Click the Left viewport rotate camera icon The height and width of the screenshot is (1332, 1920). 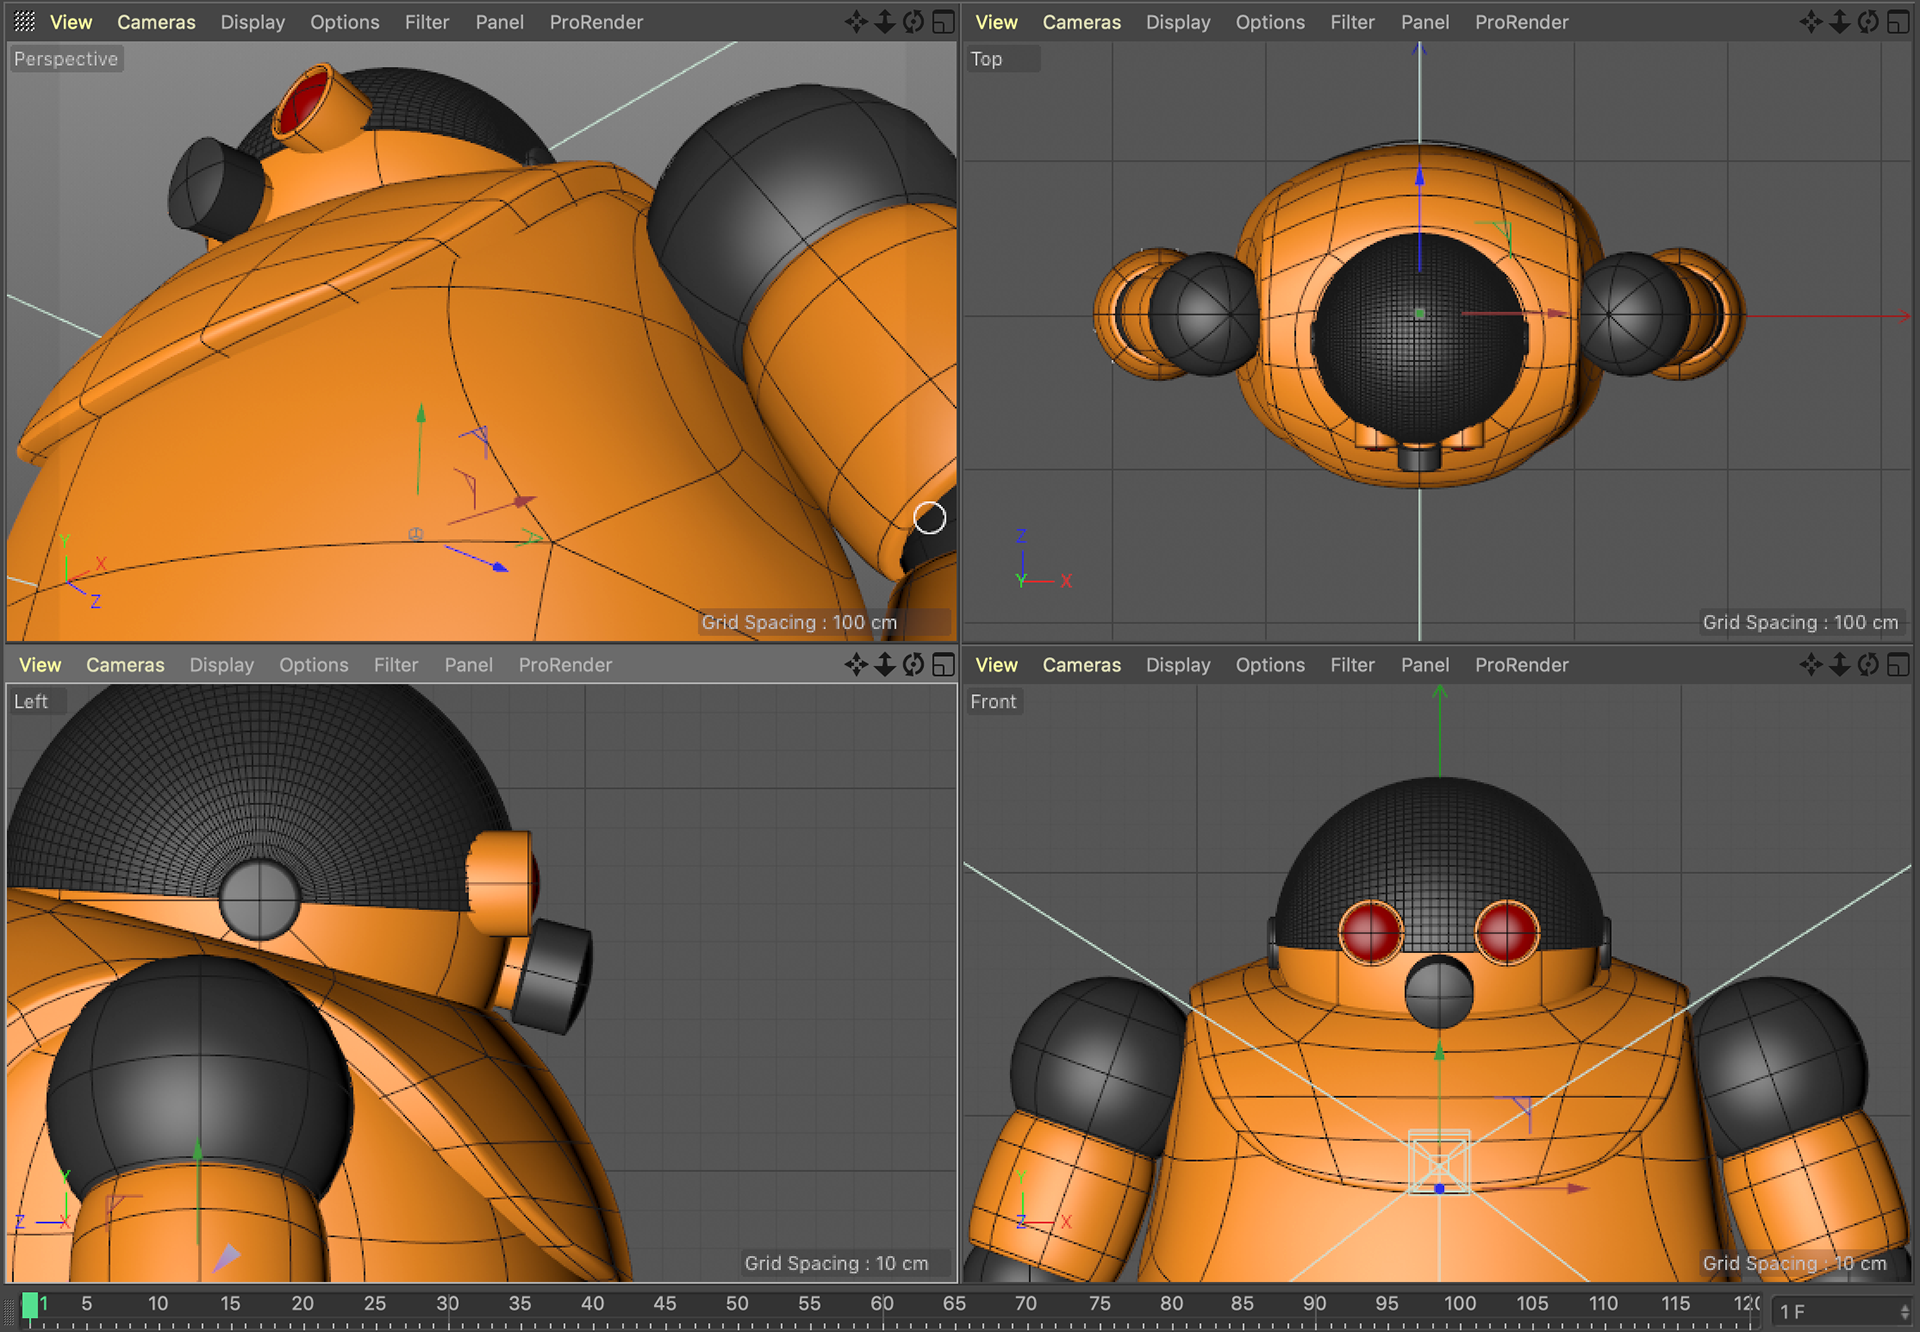[x=913, y=665]
